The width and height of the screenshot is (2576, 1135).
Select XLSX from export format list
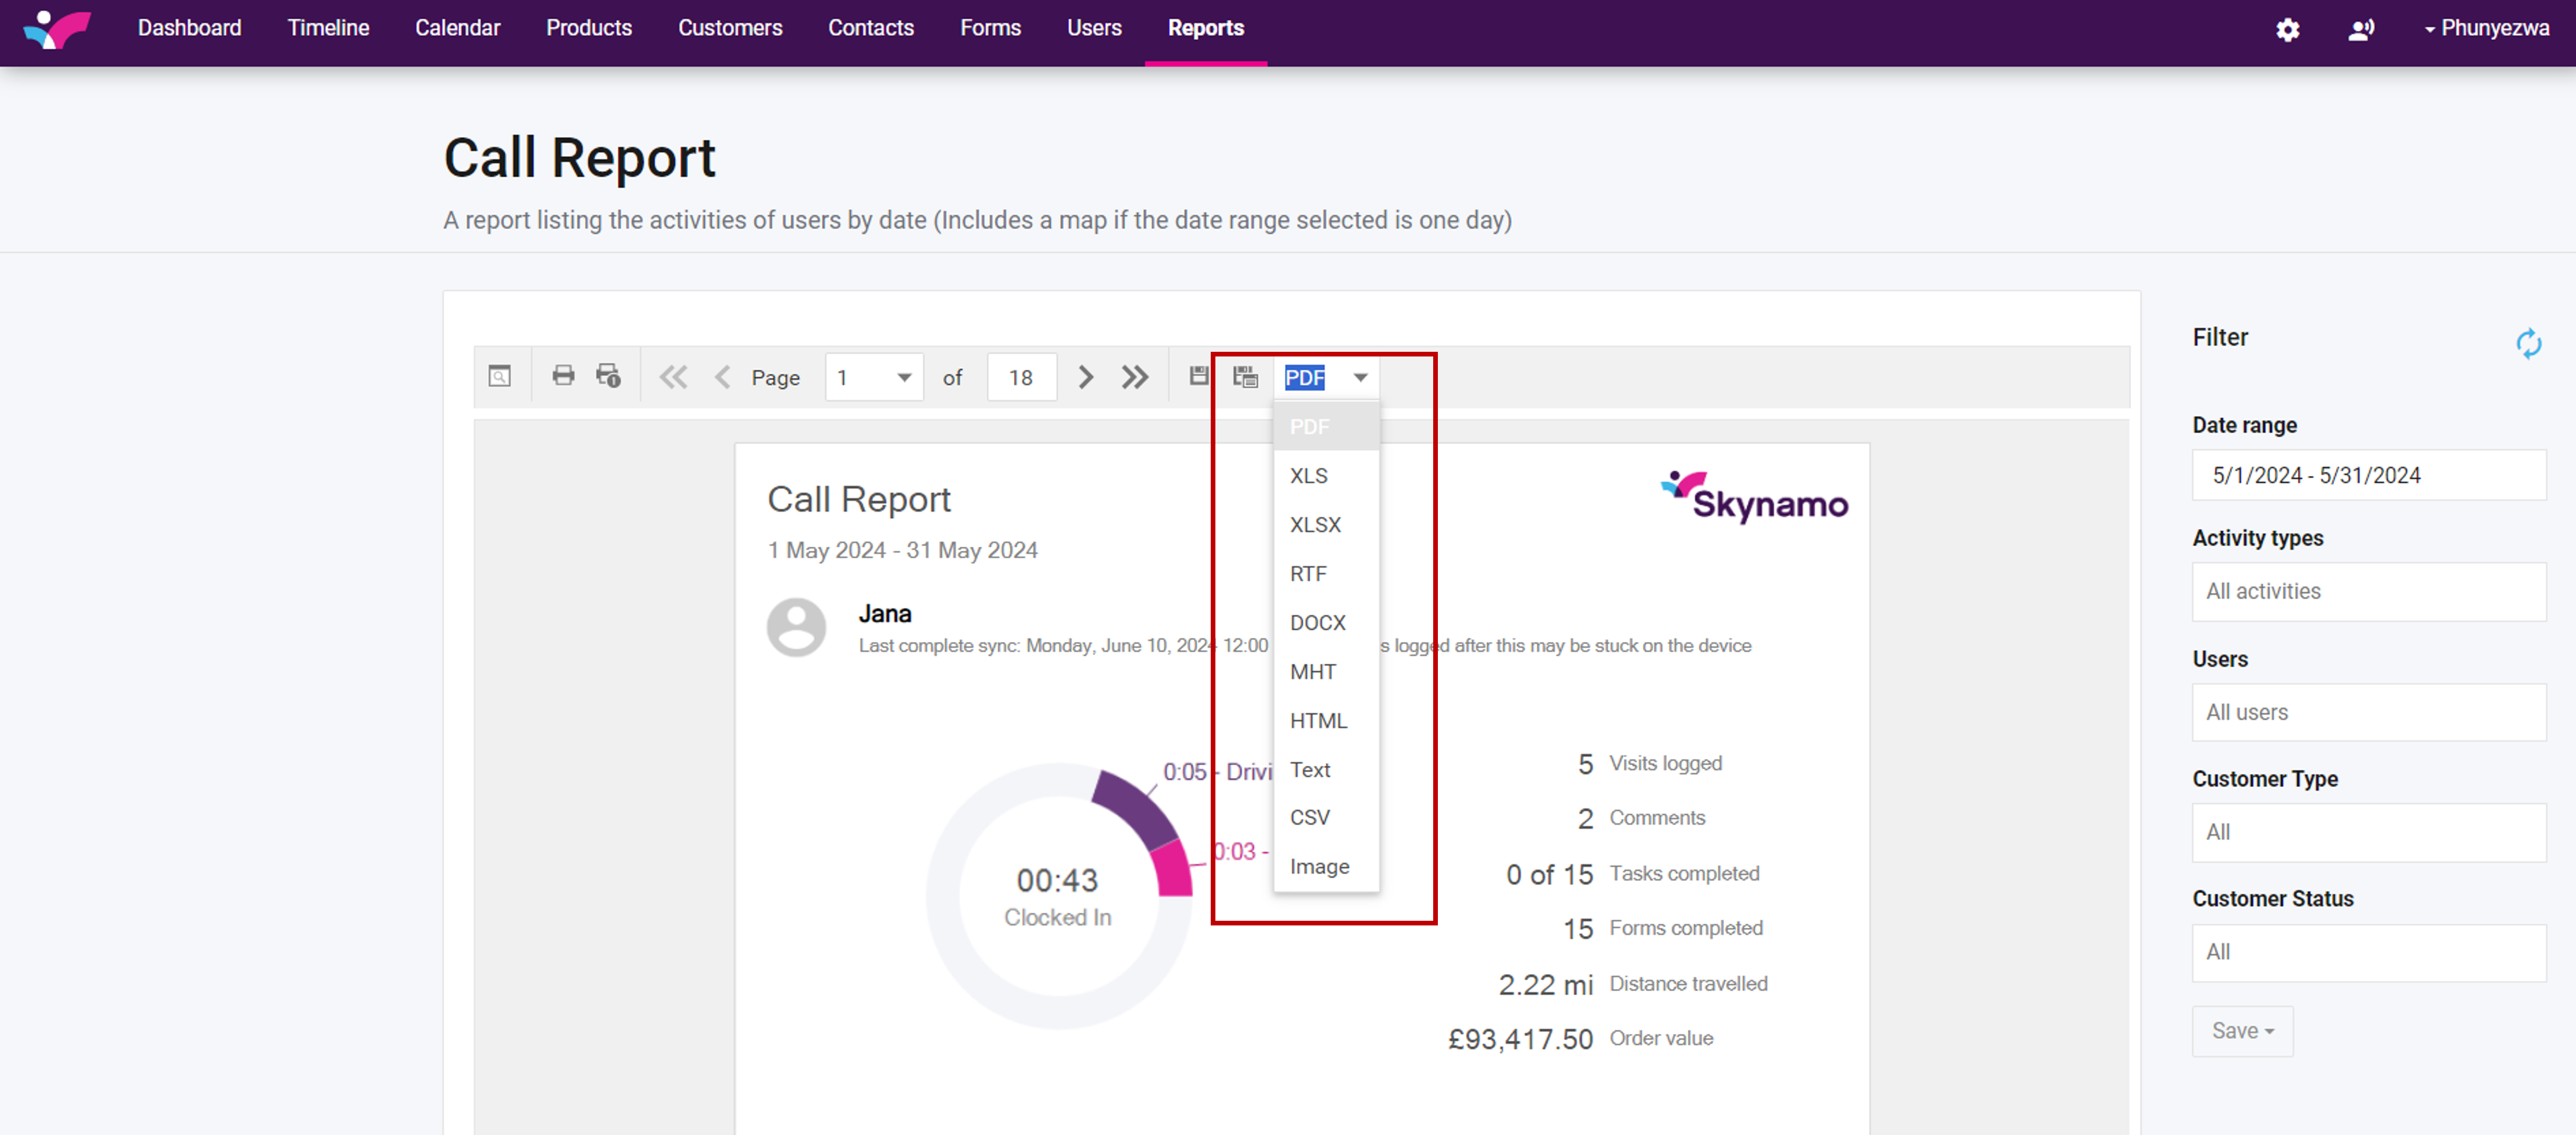(1315, 525)
